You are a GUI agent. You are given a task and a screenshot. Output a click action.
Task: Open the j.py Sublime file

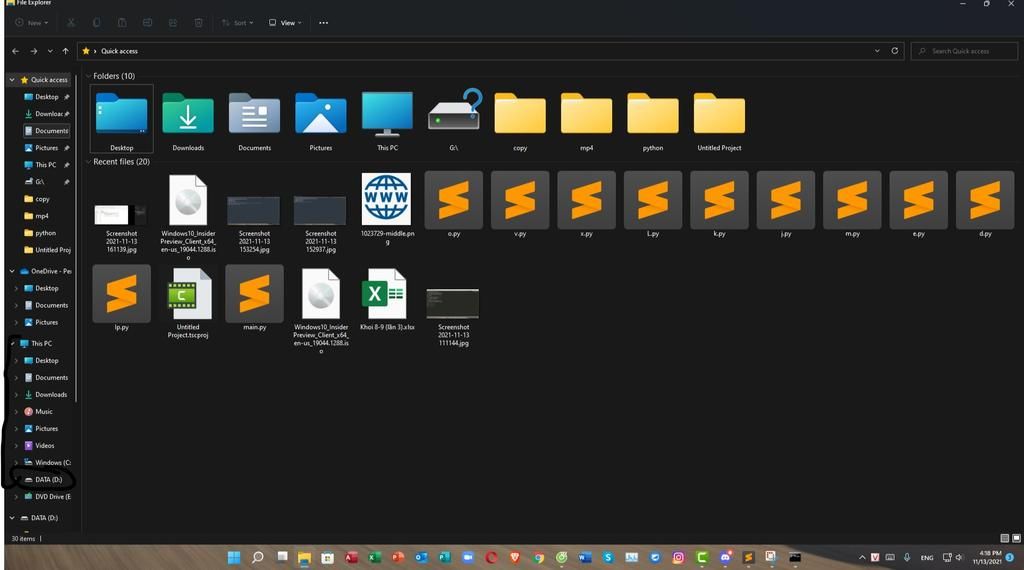[786, 200]
